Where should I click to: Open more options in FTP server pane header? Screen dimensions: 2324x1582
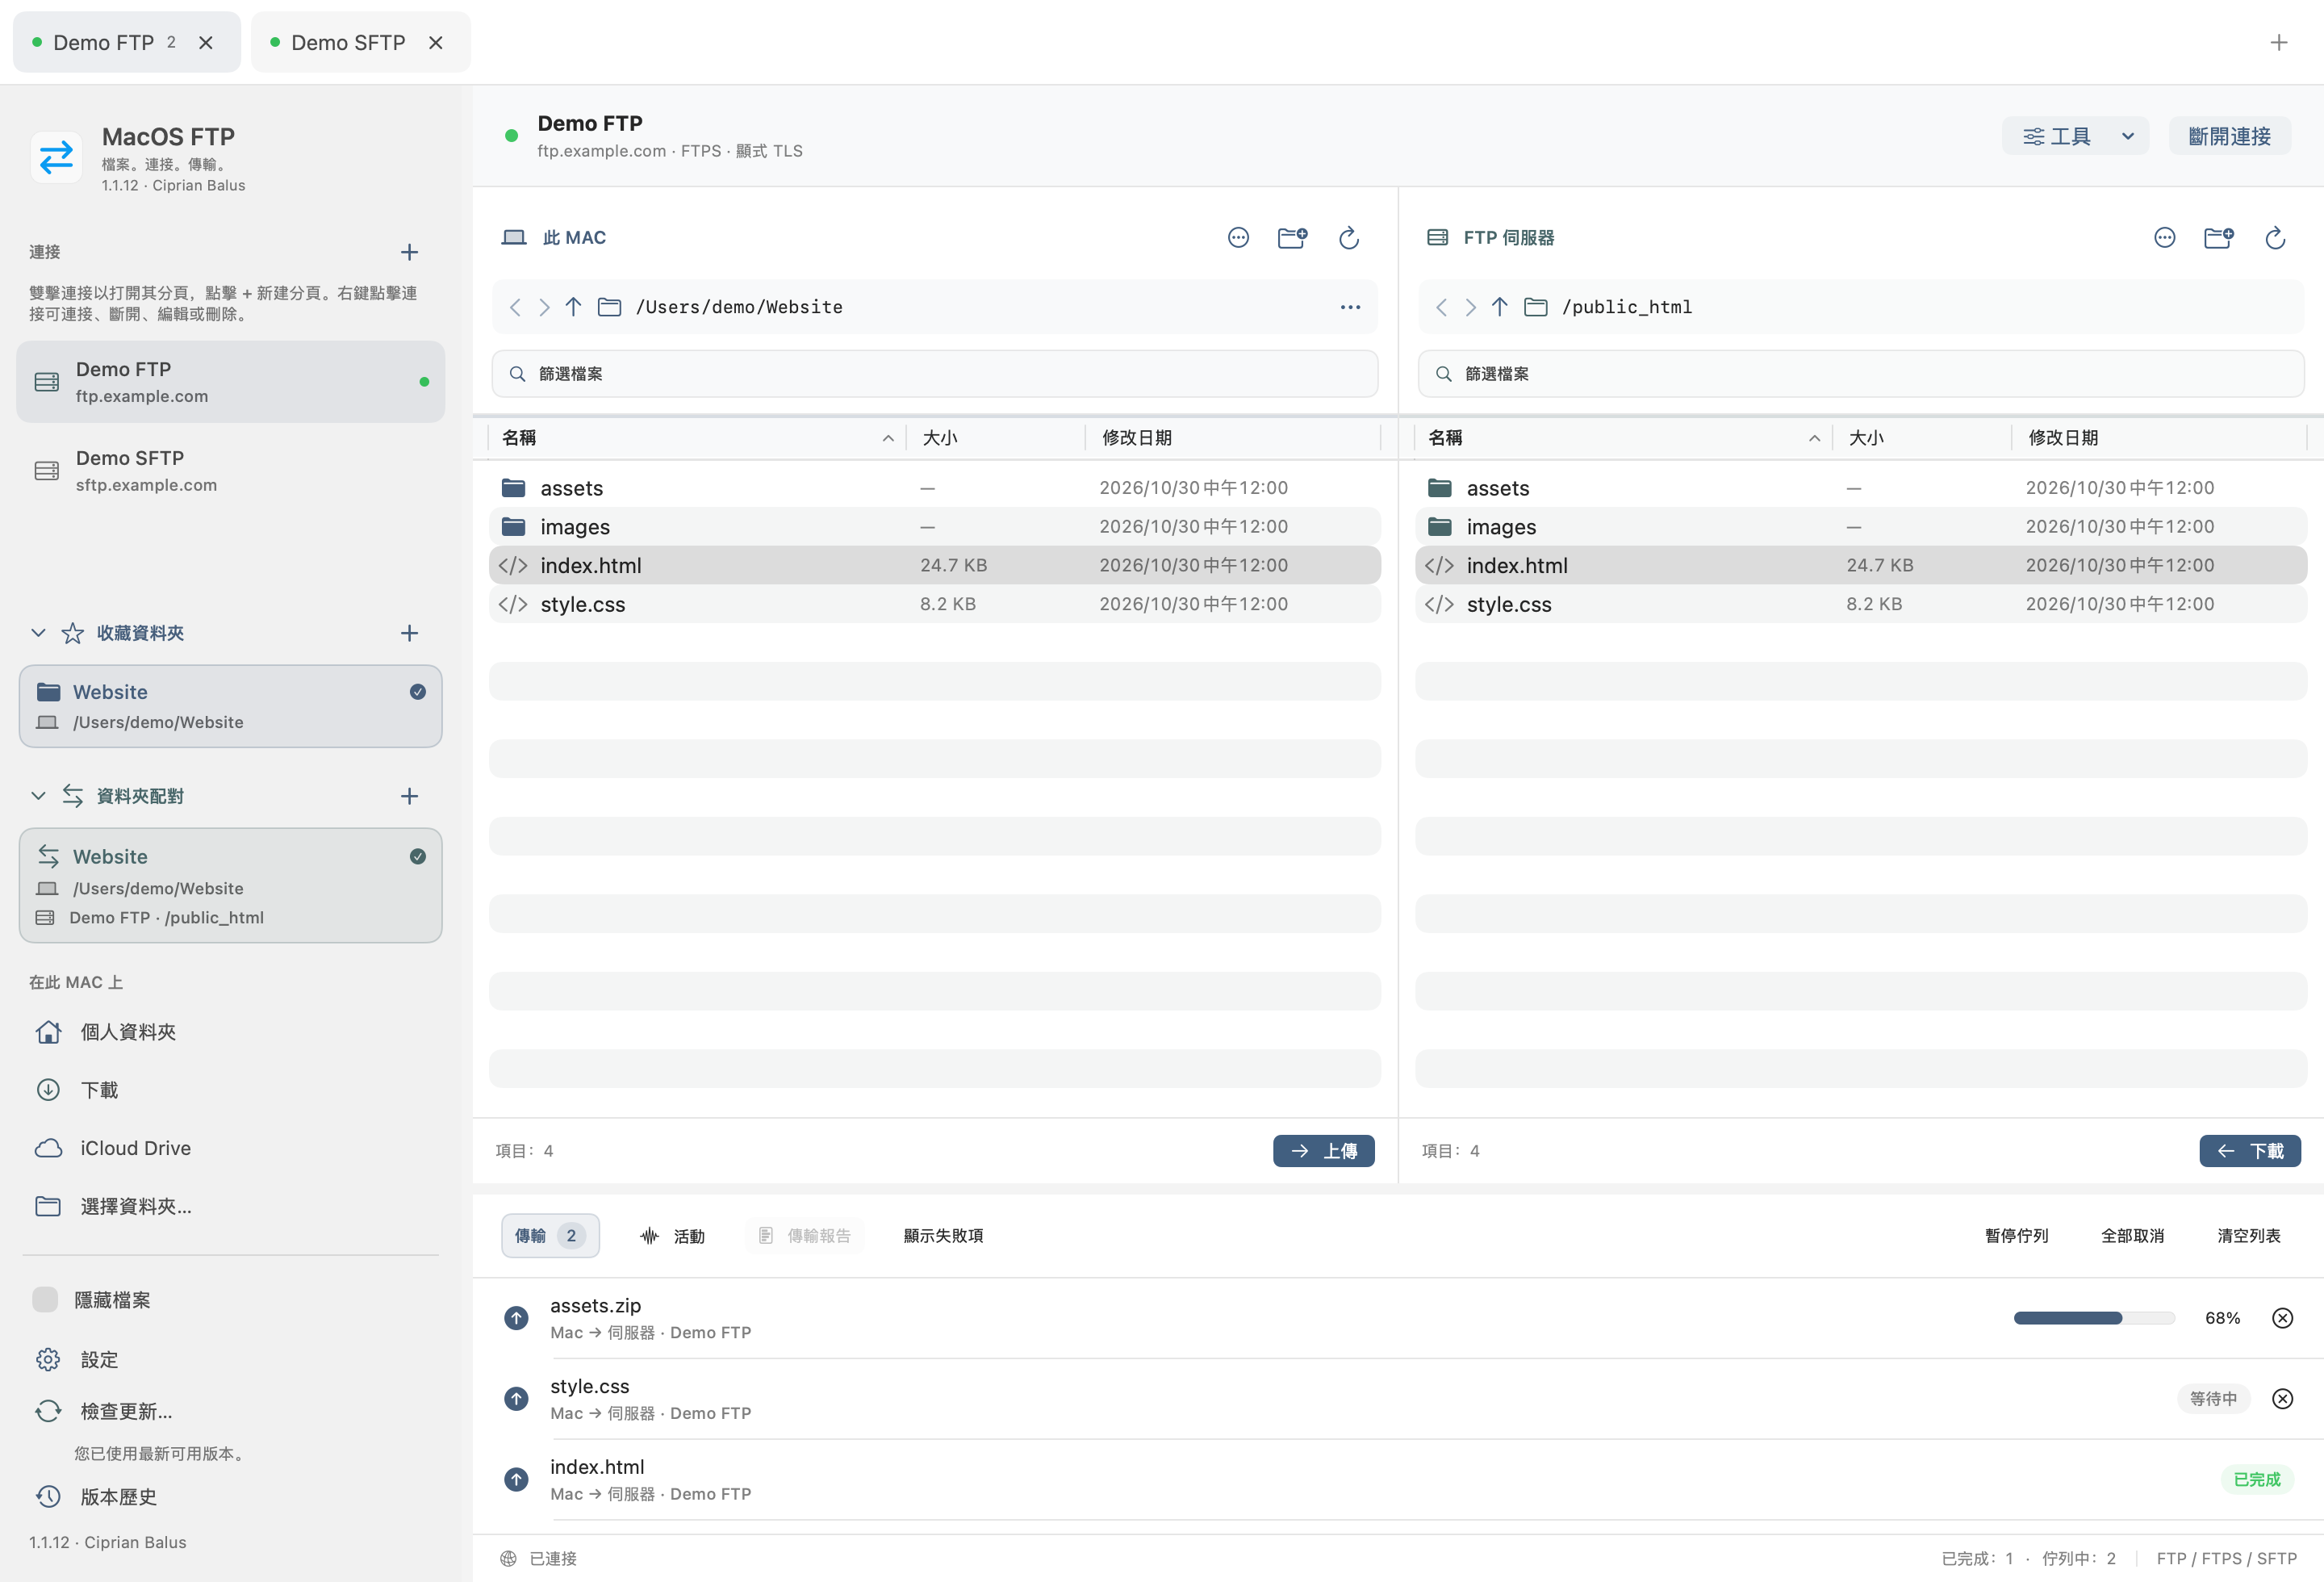click(2164, 238)
